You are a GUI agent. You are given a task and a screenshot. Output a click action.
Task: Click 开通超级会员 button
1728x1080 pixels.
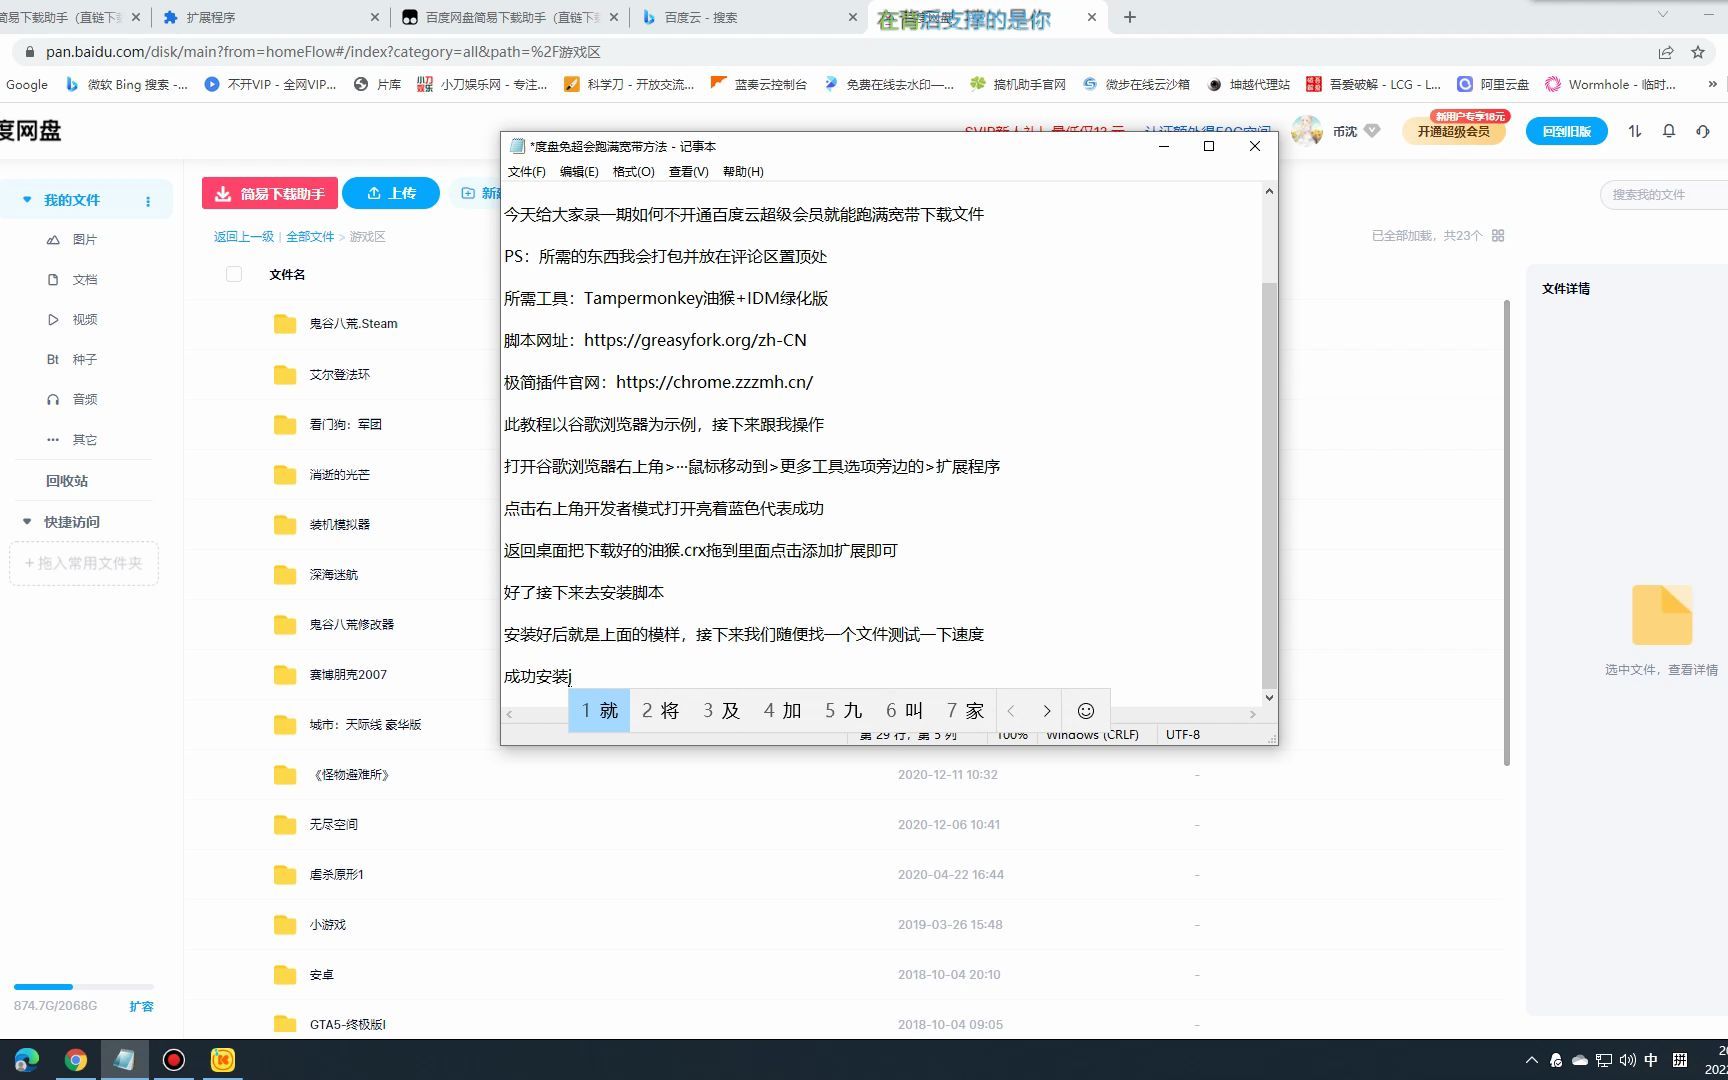pyautogui.click(x=1453, y=131)
